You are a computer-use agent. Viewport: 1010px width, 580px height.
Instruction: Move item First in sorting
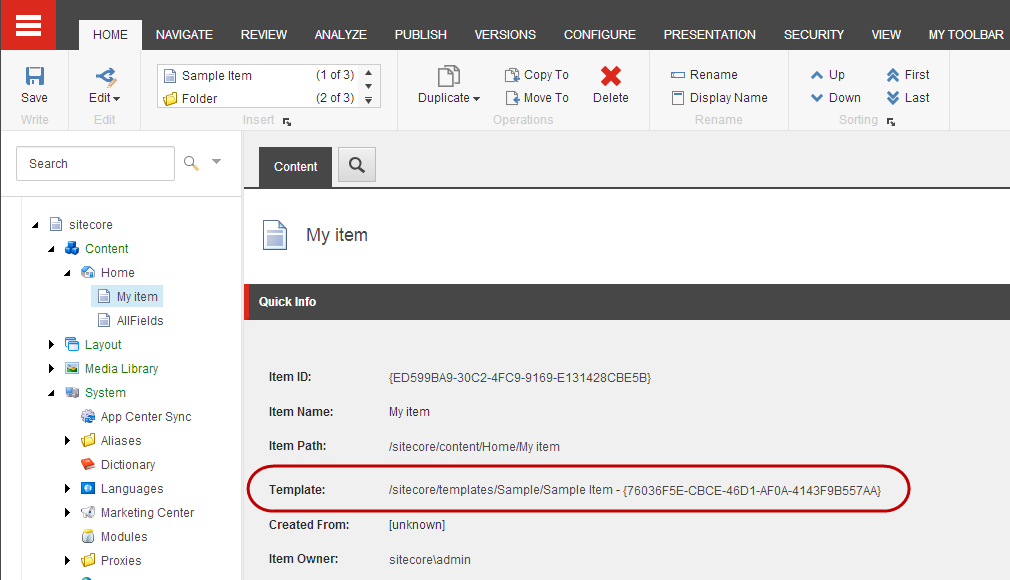(908, 75)
